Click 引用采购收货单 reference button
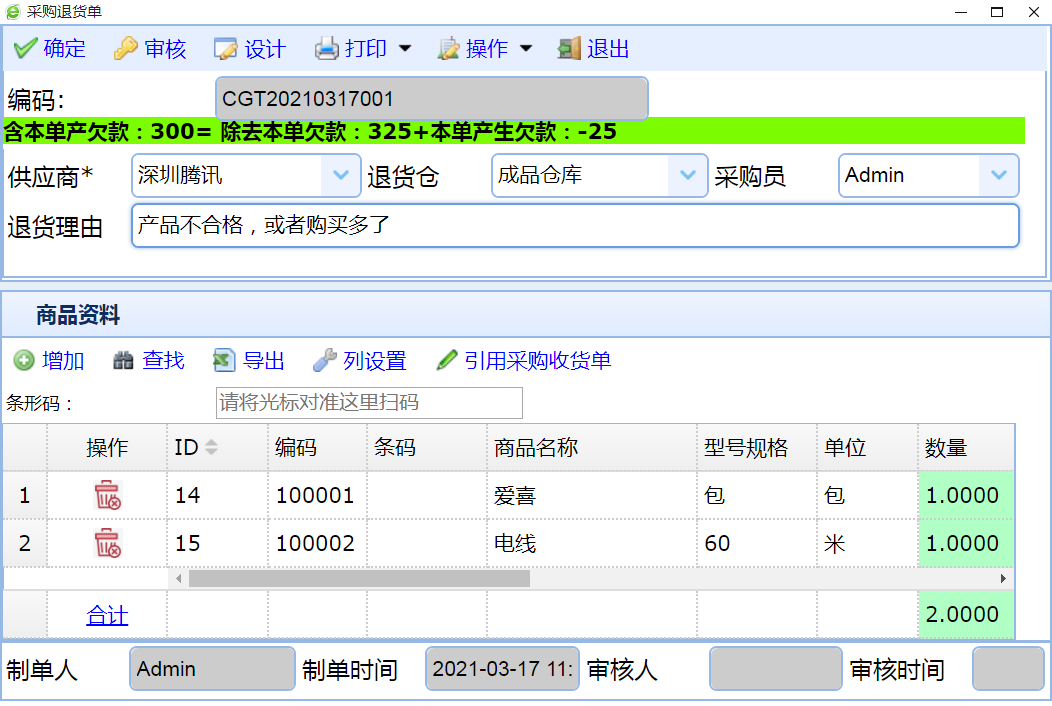This screenshot has height=706, width=1052. [524, 361]
